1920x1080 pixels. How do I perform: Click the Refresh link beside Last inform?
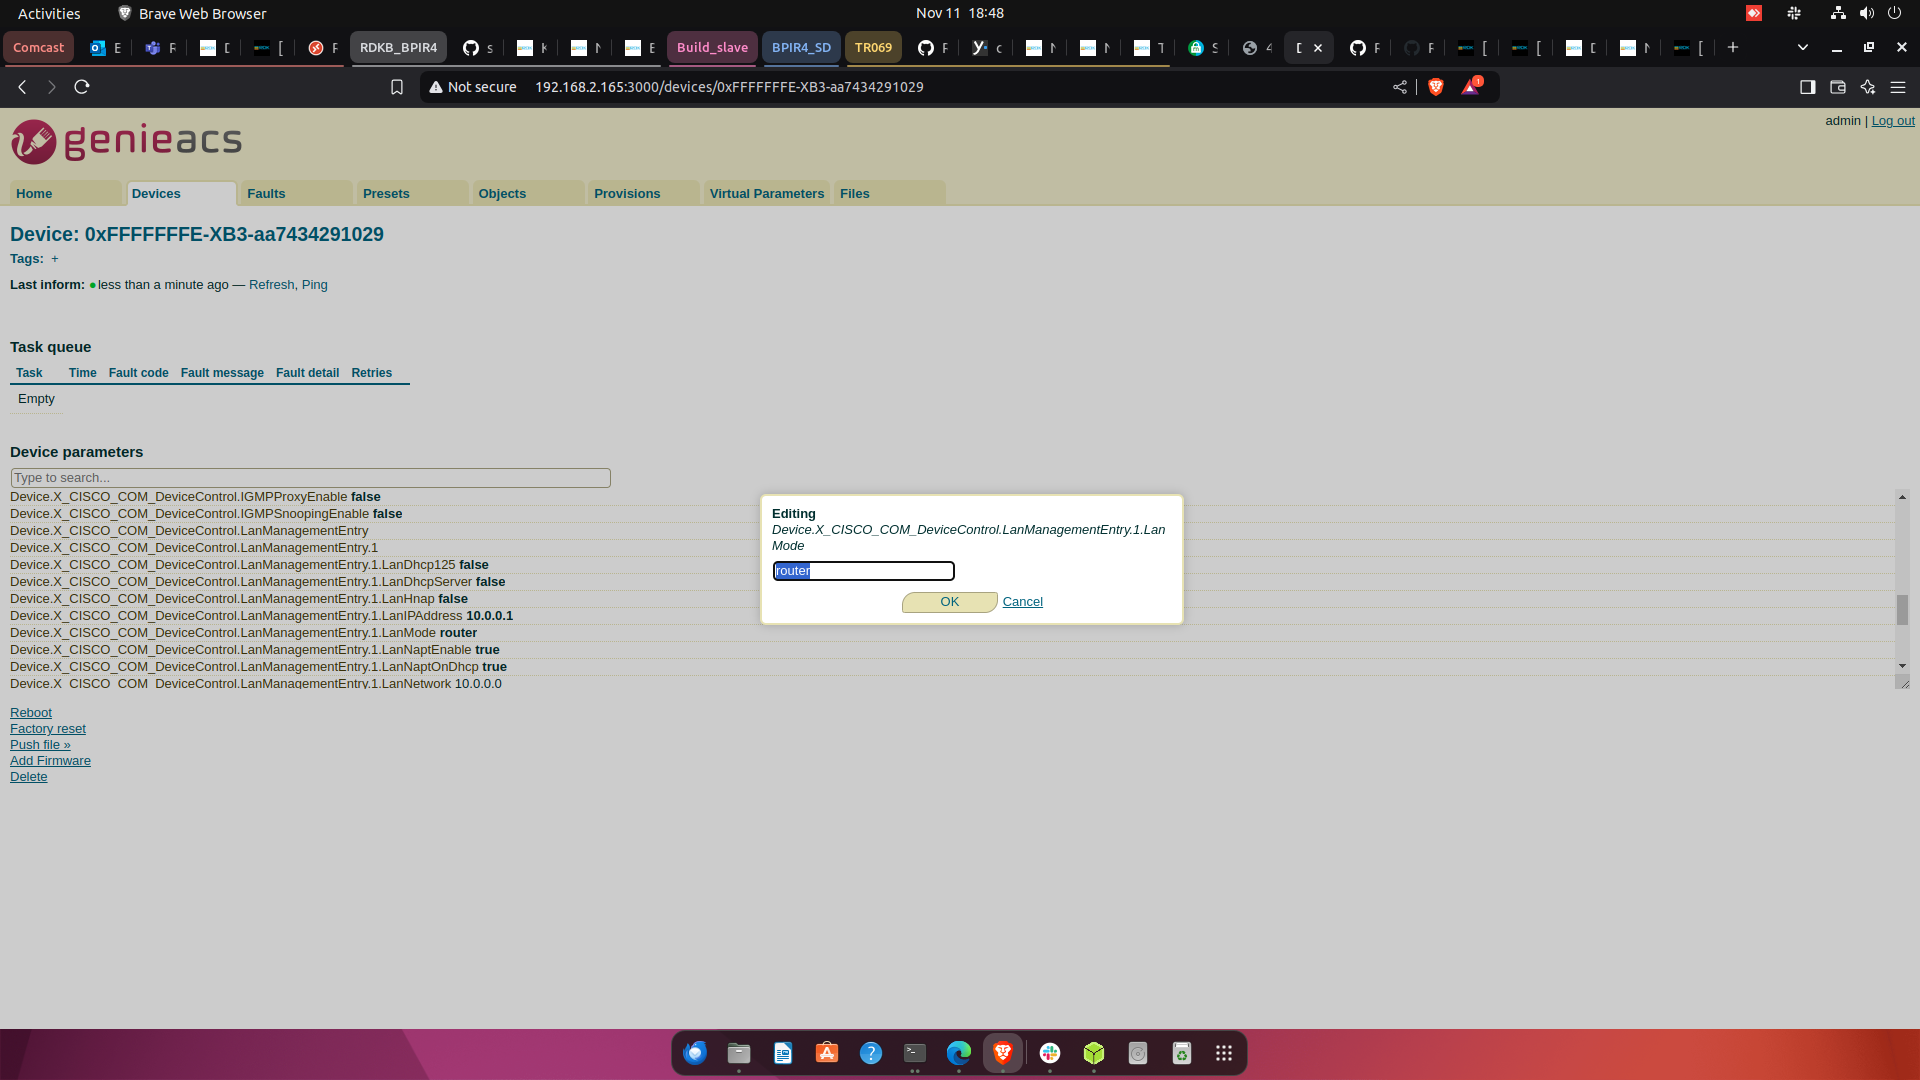[x=271, y=285]
